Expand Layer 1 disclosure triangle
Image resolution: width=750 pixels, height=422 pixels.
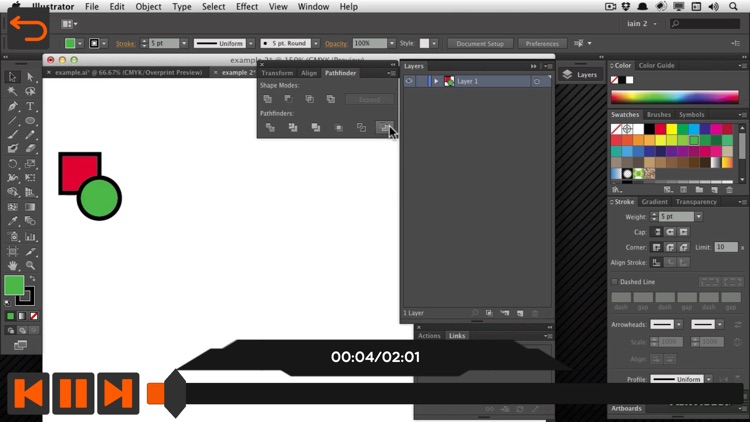436,81
